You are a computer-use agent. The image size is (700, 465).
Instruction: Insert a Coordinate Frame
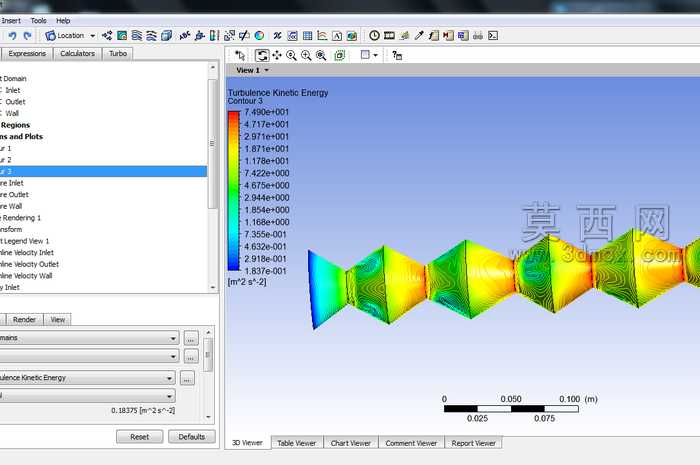200,36
